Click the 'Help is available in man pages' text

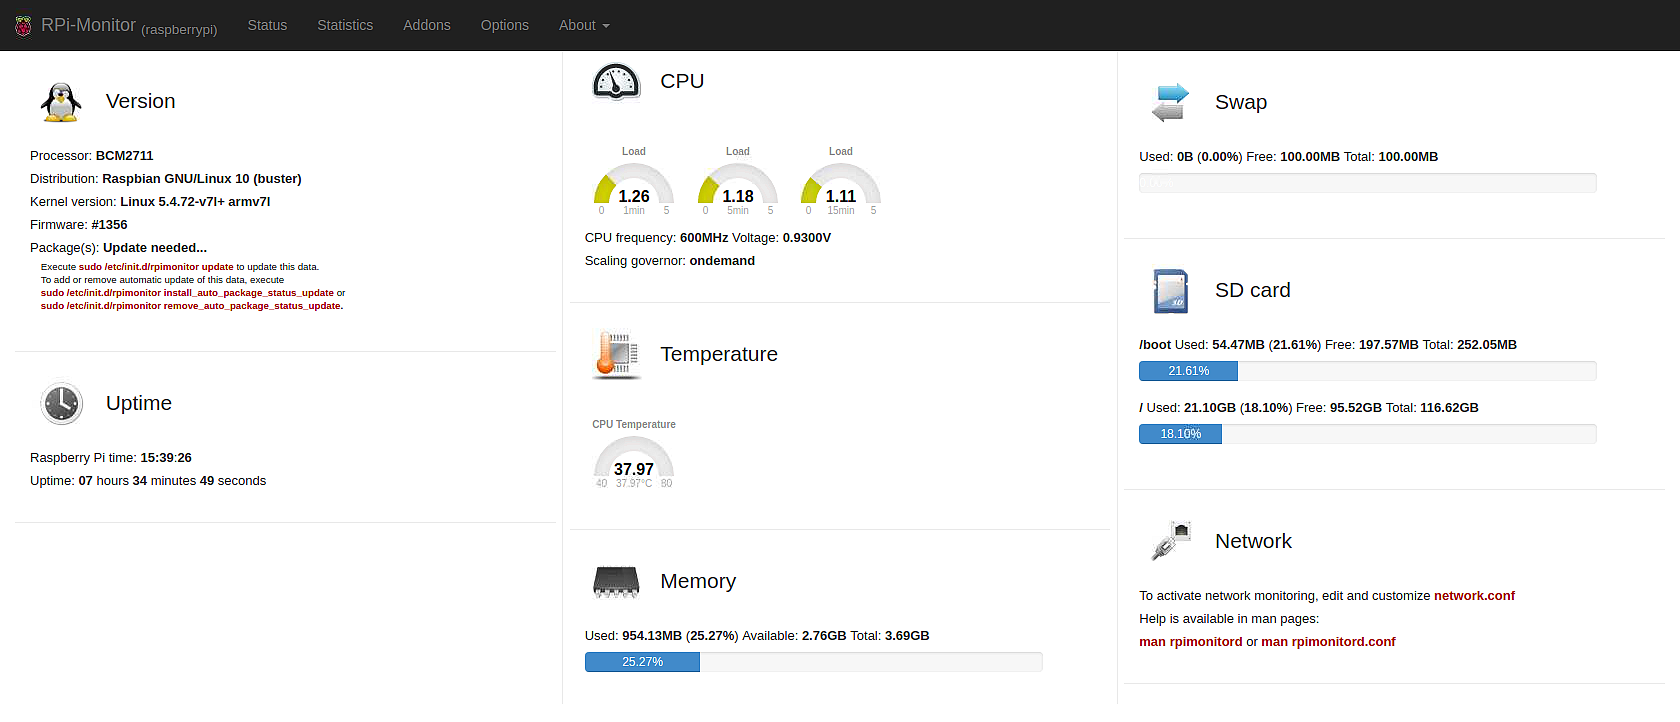(1229, 619)
